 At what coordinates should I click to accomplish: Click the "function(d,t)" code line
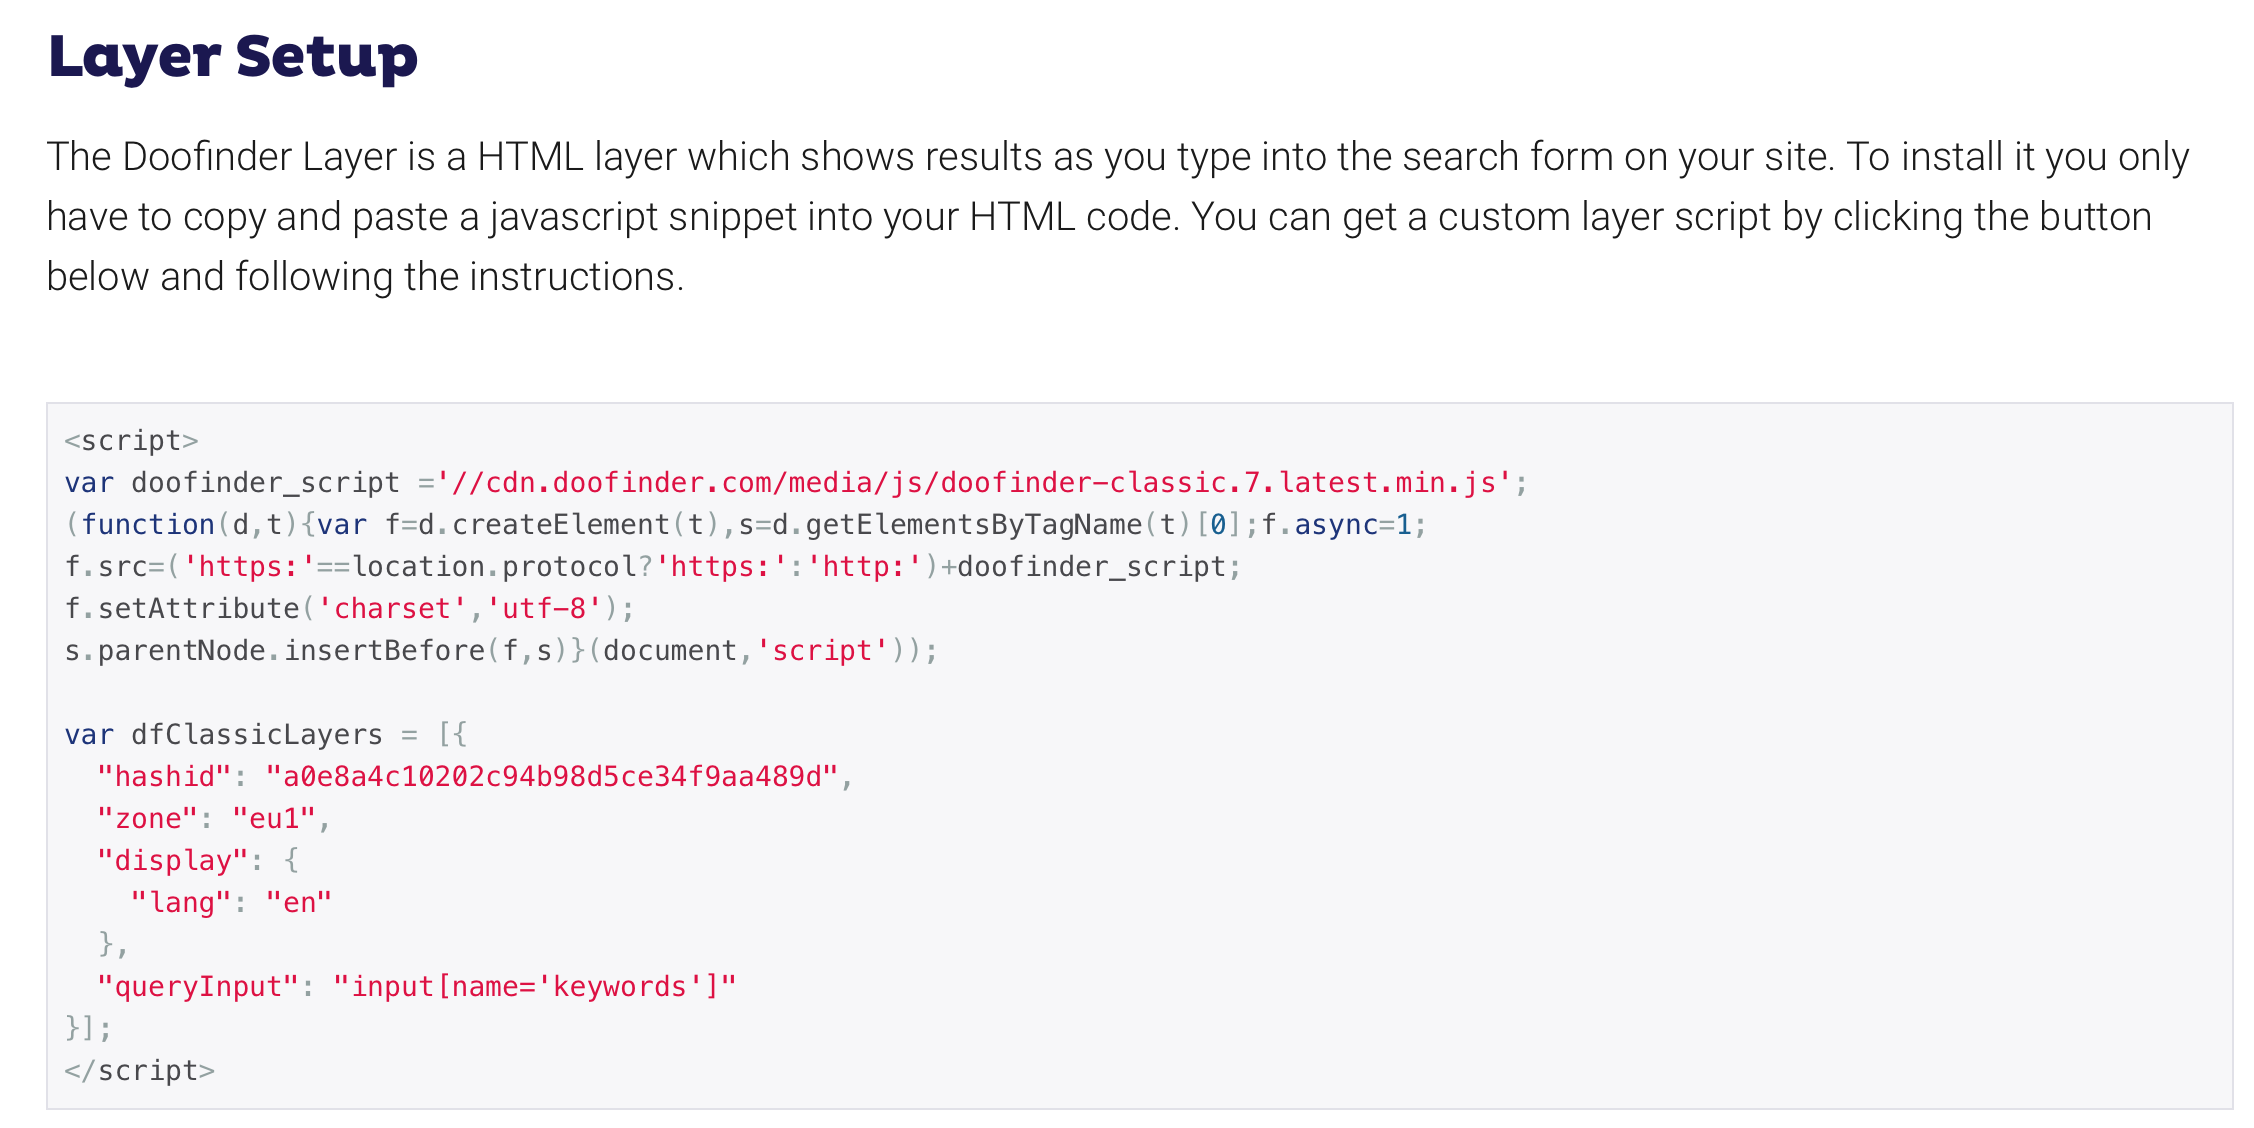coord(745,525)
